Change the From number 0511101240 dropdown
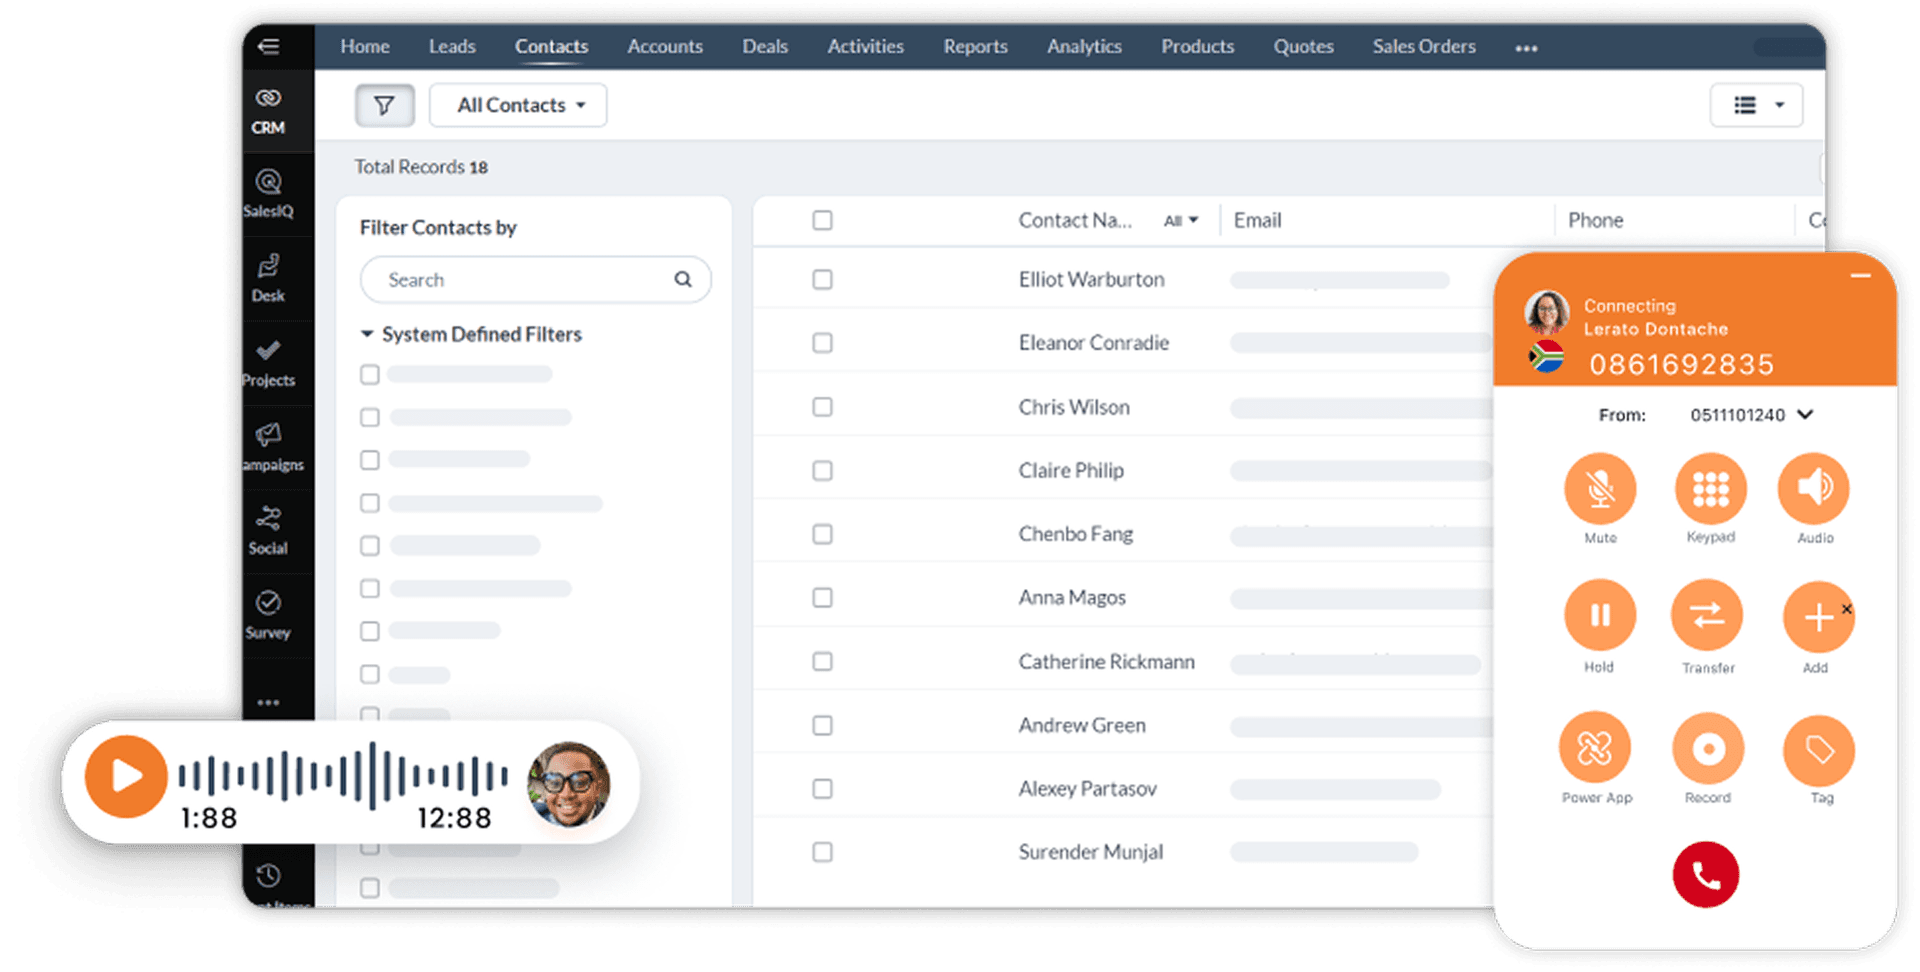 click(1751, 415)
